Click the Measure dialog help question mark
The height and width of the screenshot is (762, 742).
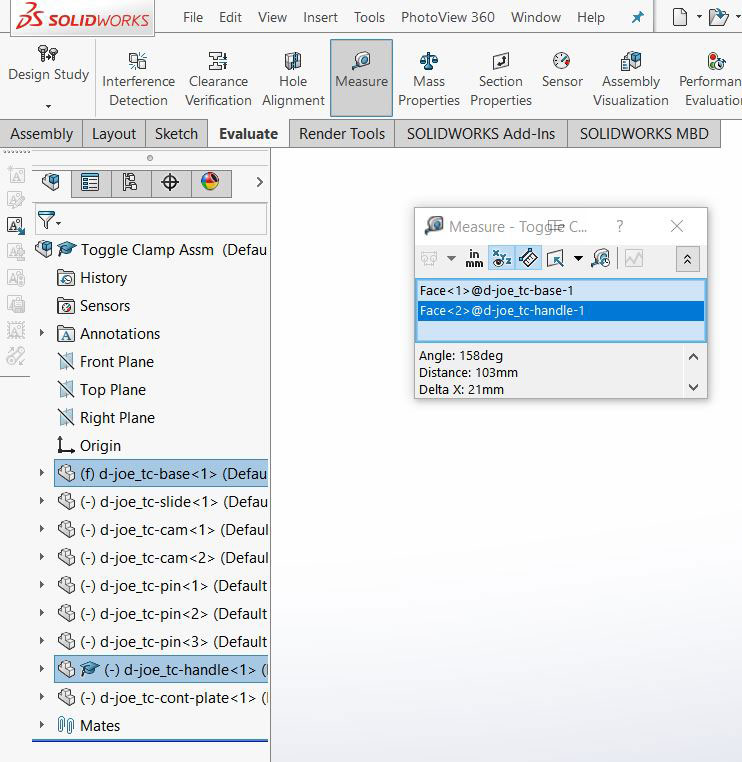pyautogui.click(x=619, y=226)
